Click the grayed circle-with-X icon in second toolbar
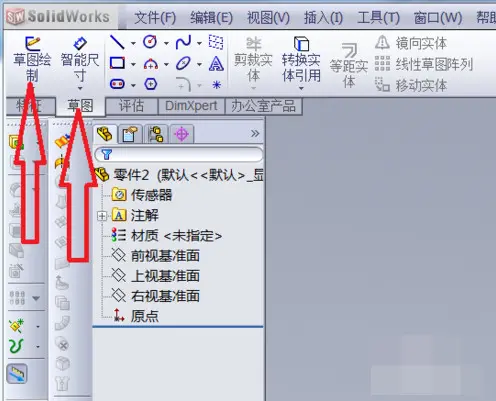Screen dimensions: 496x401 click(62, 343)
